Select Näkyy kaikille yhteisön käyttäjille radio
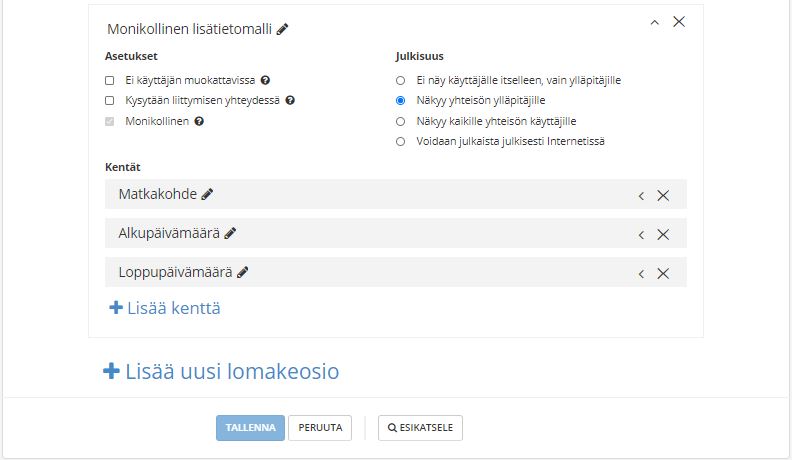The image size is (792, 460). (x=401, y=121)
